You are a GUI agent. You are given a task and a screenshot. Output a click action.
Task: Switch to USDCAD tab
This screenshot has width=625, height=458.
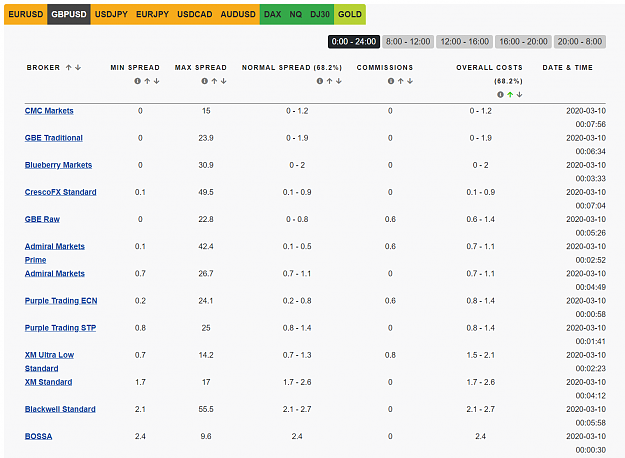pos(195,14)
